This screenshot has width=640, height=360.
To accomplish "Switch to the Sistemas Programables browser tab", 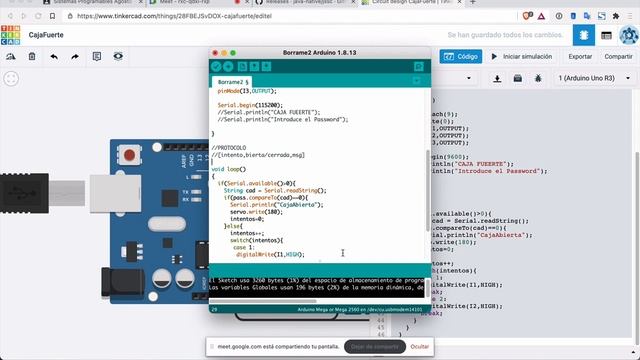I will 92,2.
